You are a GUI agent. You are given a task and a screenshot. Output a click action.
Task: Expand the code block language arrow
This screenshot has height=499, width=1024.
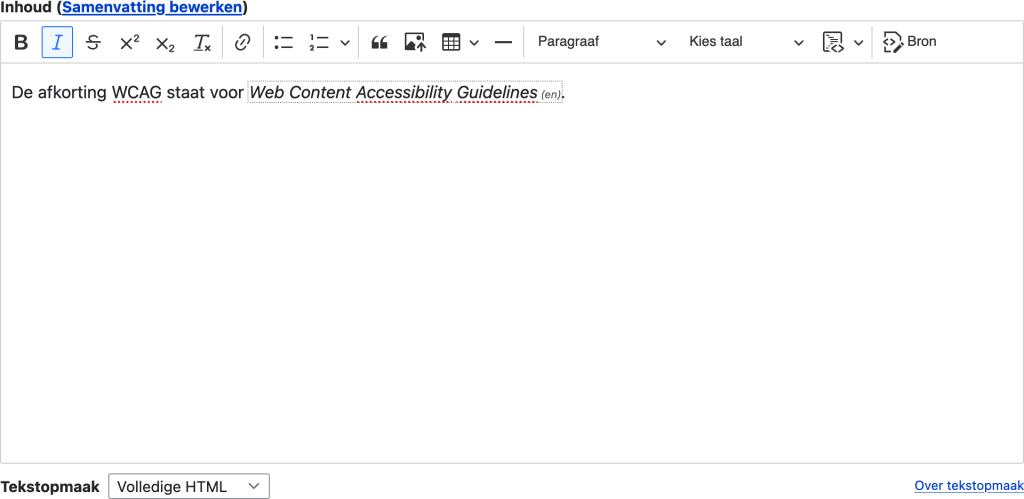[x=859, y=42]
